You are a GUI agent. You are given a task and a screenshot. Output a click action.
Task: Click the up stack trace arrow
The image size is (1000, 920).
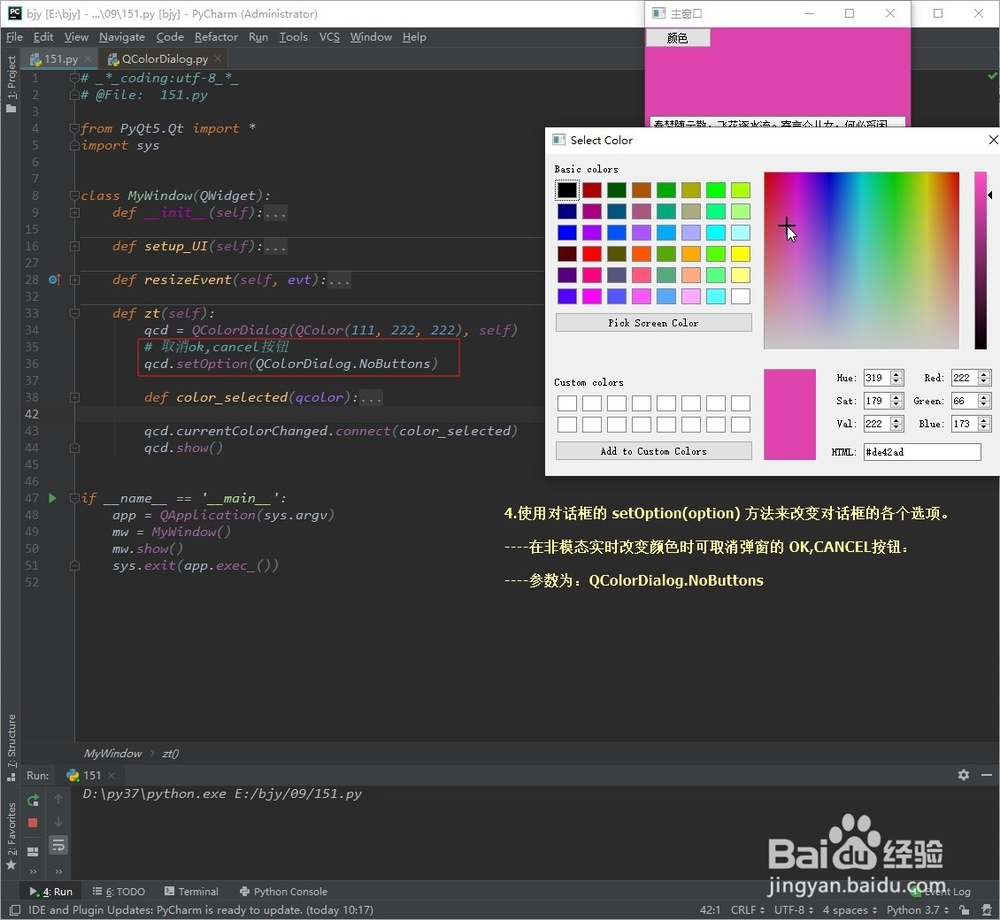point(58,799)
